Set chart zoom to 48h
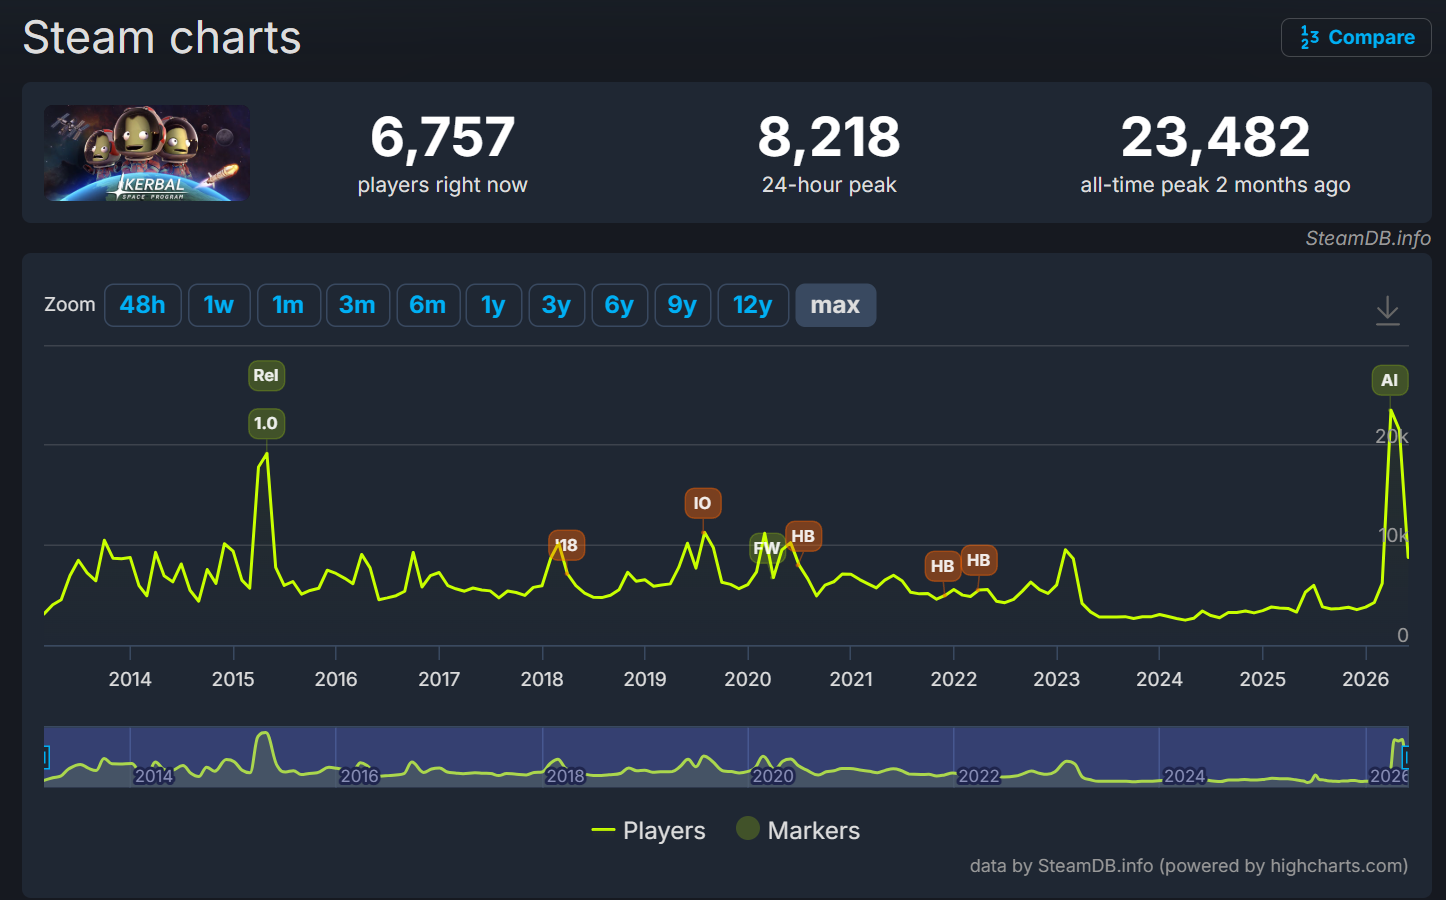 click(x=143, y=305)
